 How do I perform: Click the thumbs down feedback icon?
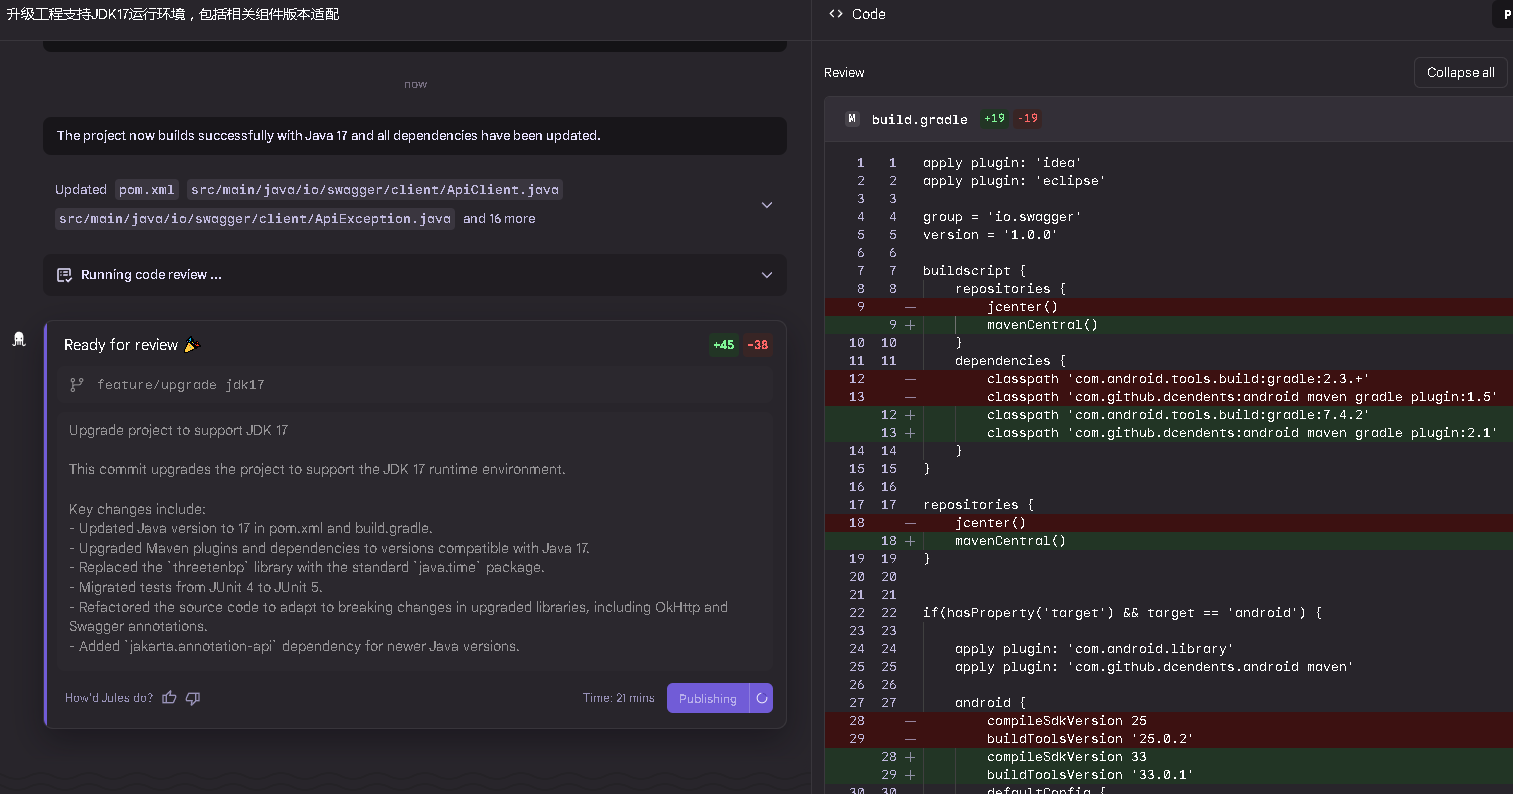(193, 698)
